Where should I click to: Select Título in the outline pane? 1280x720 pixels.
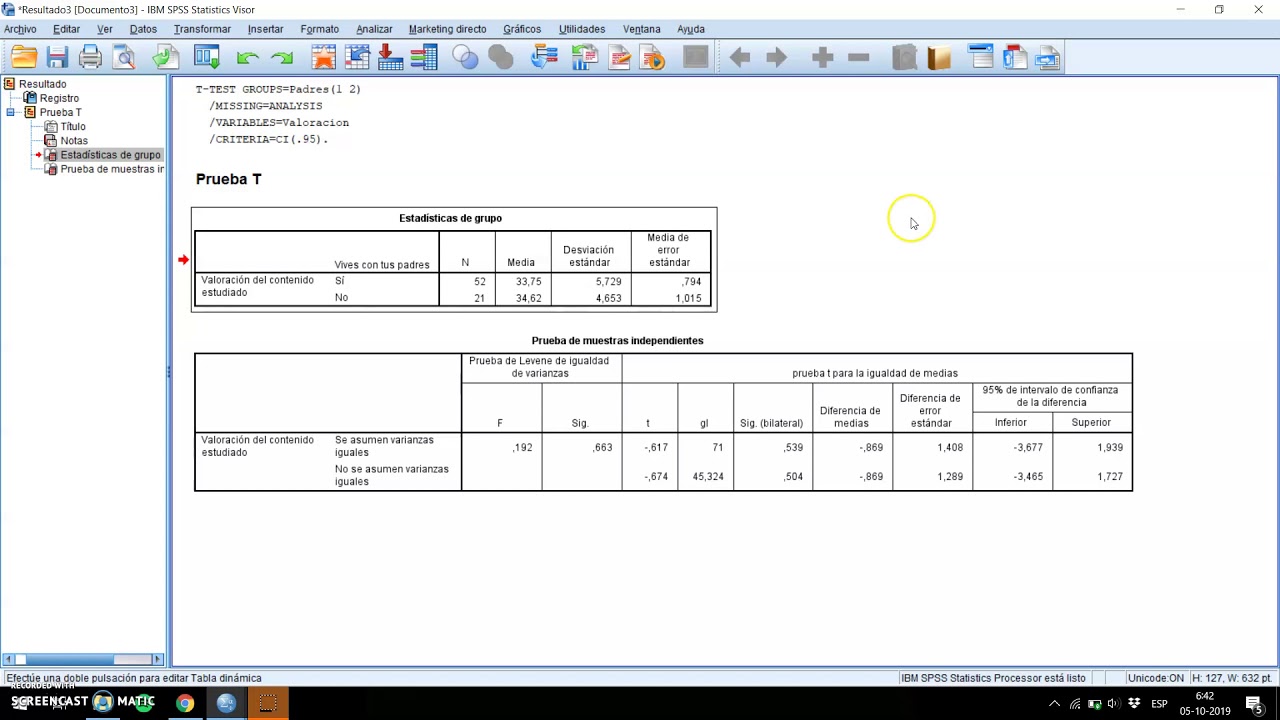coord(73,126)
